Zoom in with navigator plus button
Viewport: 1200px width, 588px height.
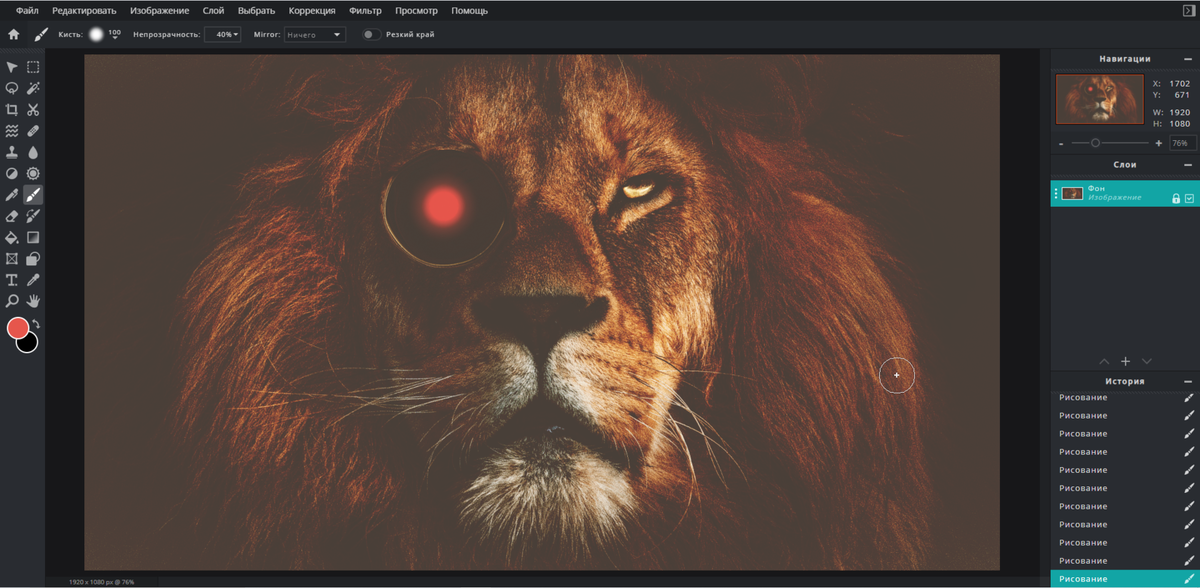point(1158,143)
